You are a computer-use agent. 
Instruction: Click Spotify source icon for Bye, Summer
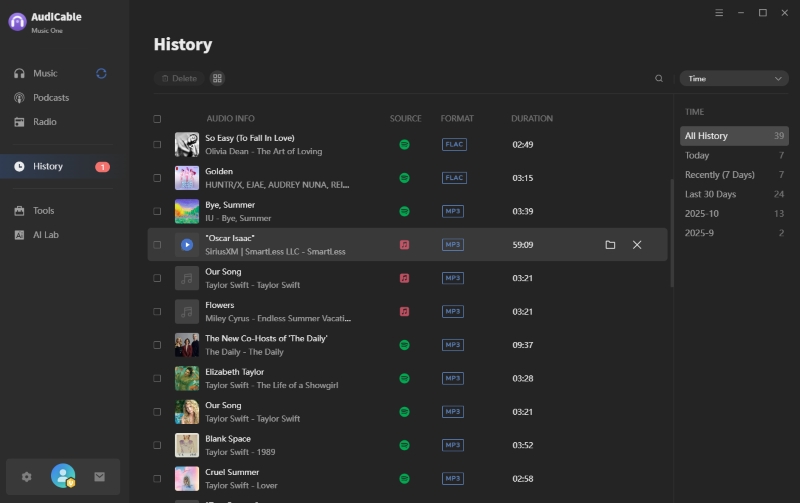click(x=404, y=211)
